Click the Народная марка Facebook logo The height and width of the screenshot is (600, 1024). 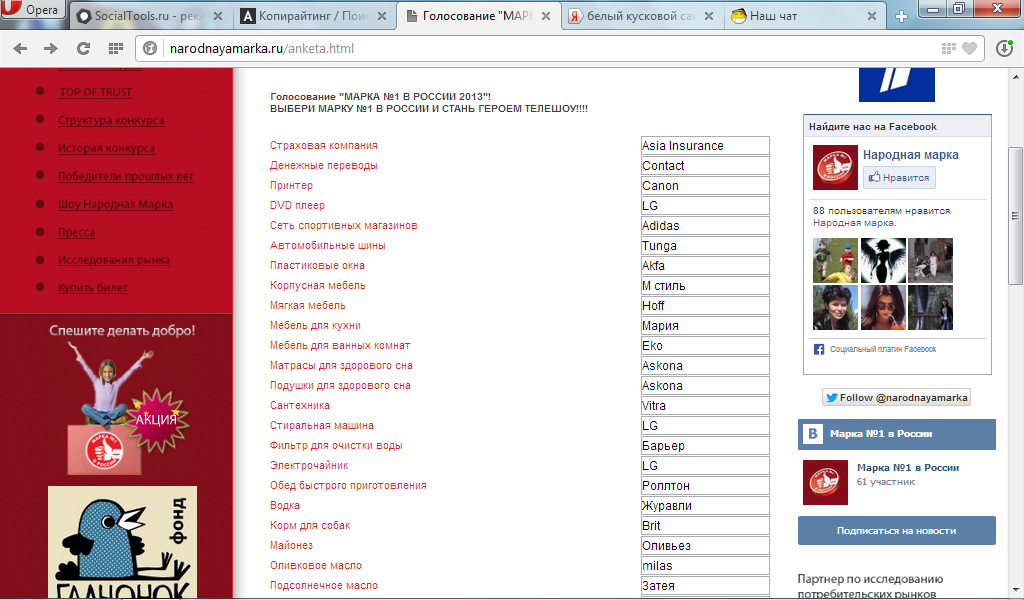pyautogui.click(x=835, y=168)
